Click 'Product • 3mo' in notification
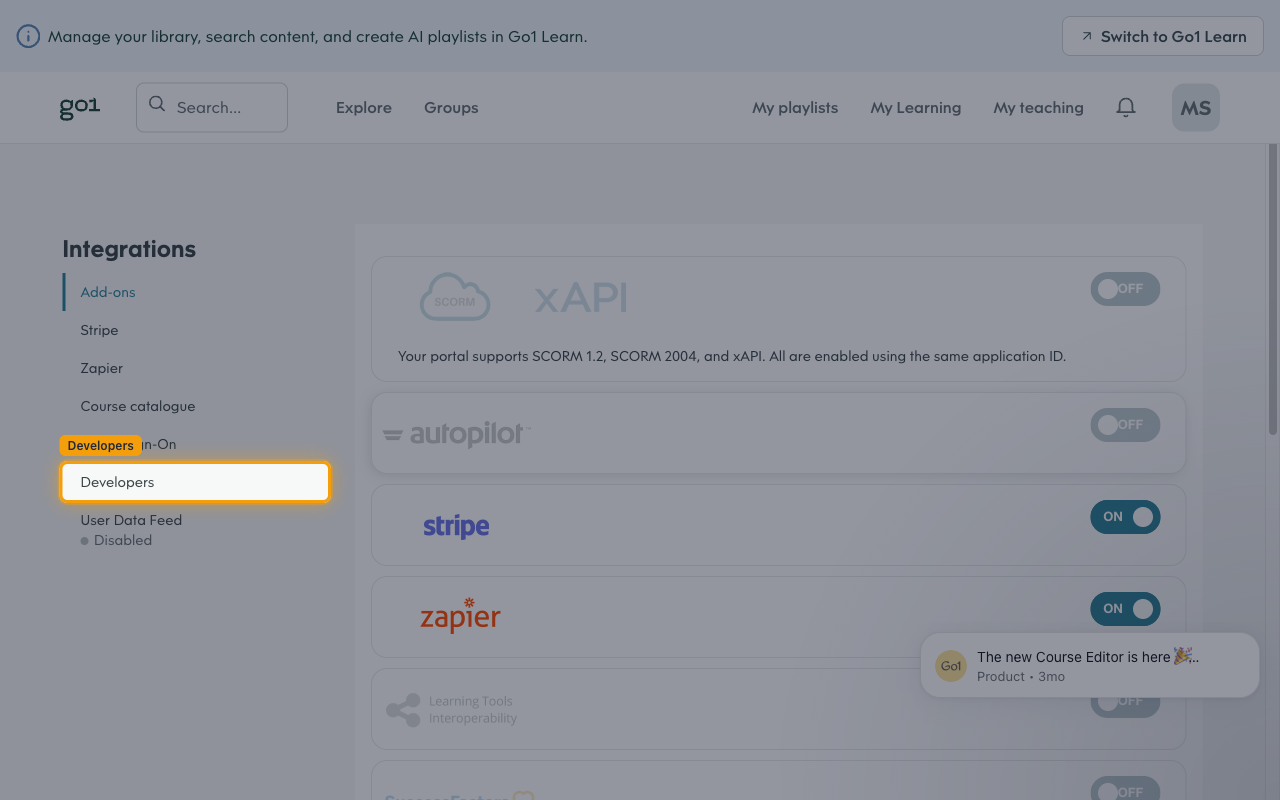Screen dimensions: 1280x800 [x=1021, y=677]
